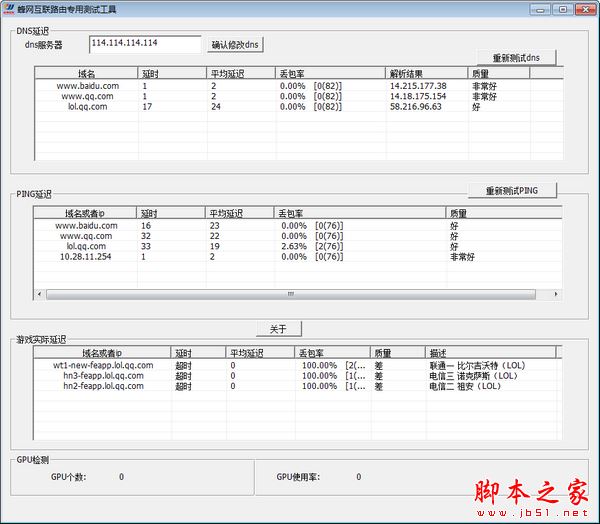Minimize the window
Image resolution: width=600 pixels, height=524 pixels.
point(540,9)
